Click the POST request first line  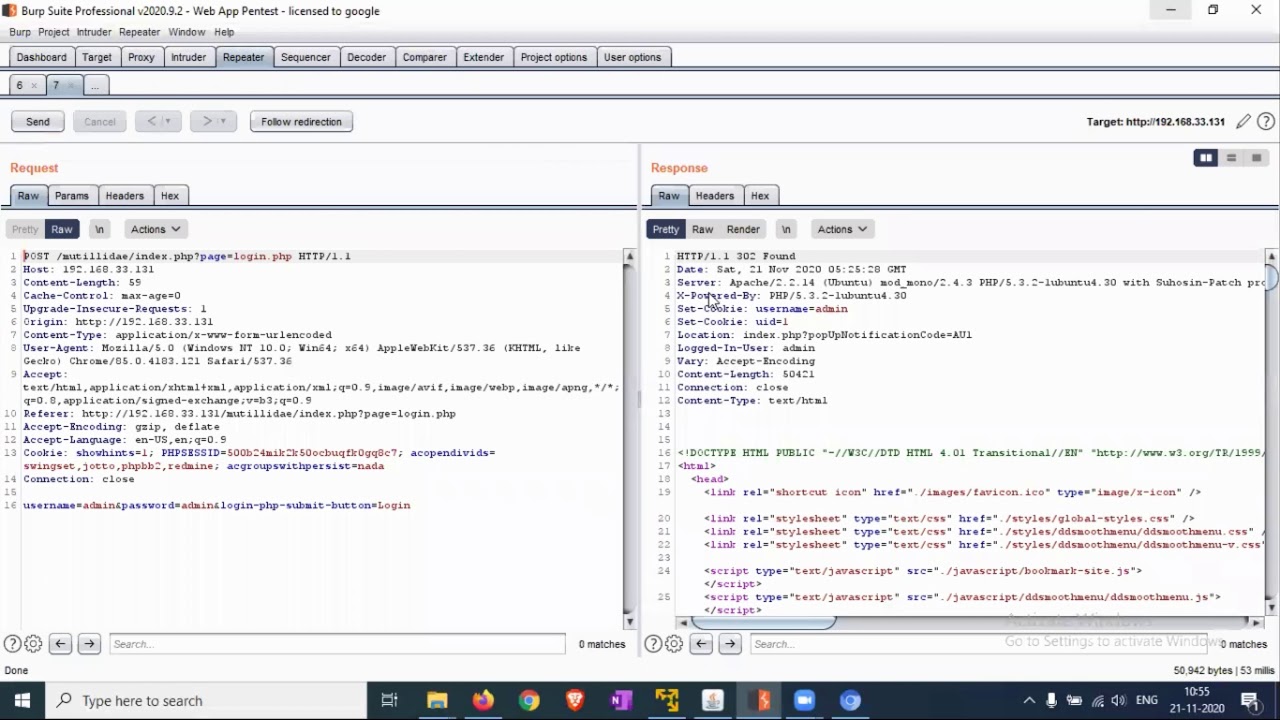click(x=187, y=256)
